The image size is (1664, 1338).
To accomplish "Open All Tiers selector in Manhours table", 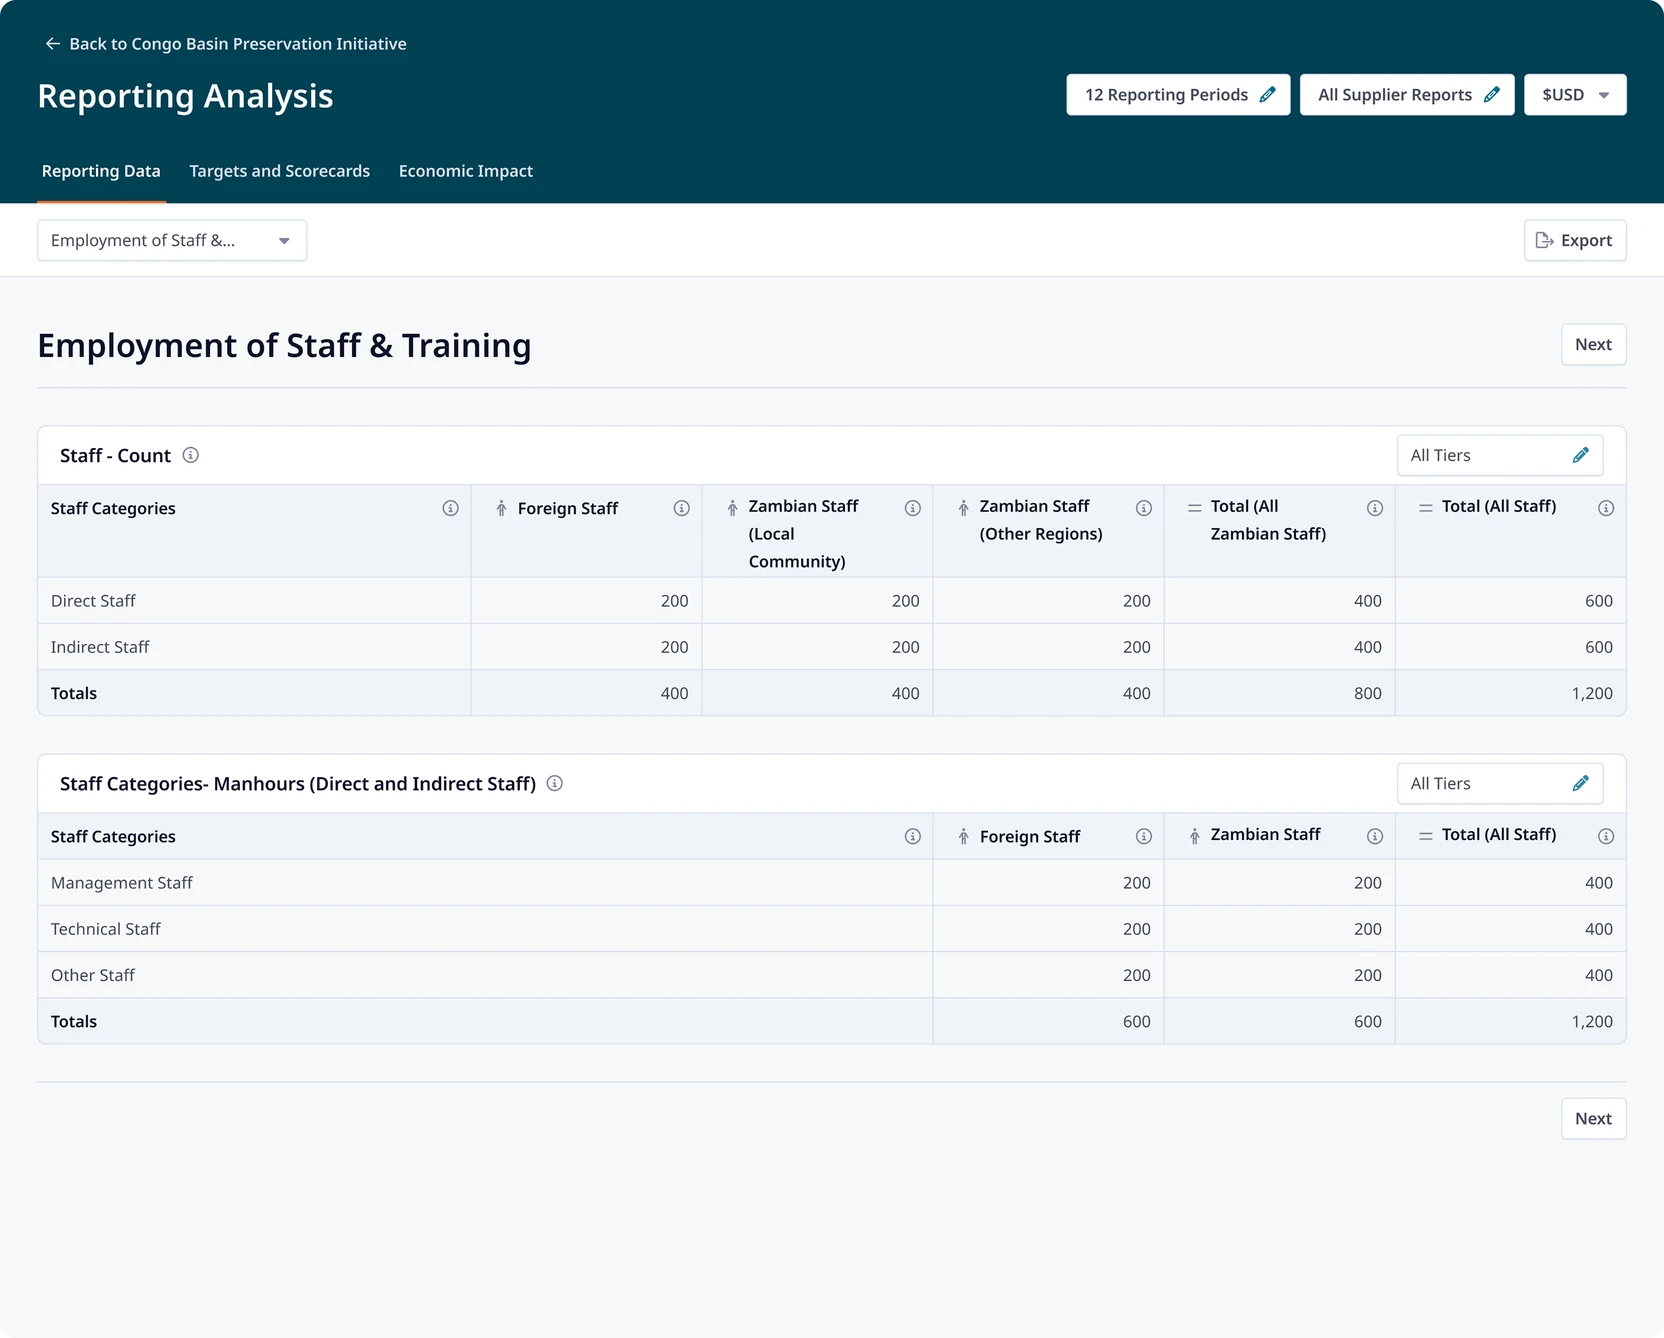I will [x=1500, y=783].
